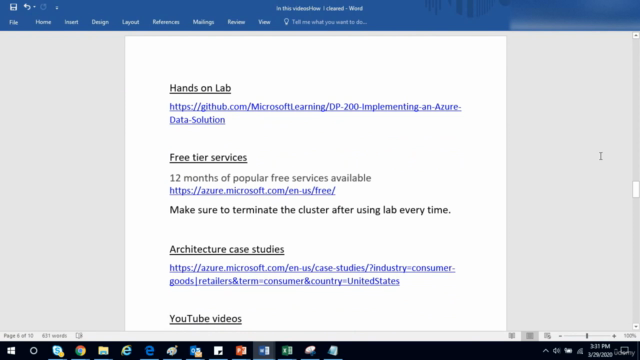Open the azure.microsoft.com free services link
The width and height of the screenshot is (640, 360).
click(x=252, y=191)
